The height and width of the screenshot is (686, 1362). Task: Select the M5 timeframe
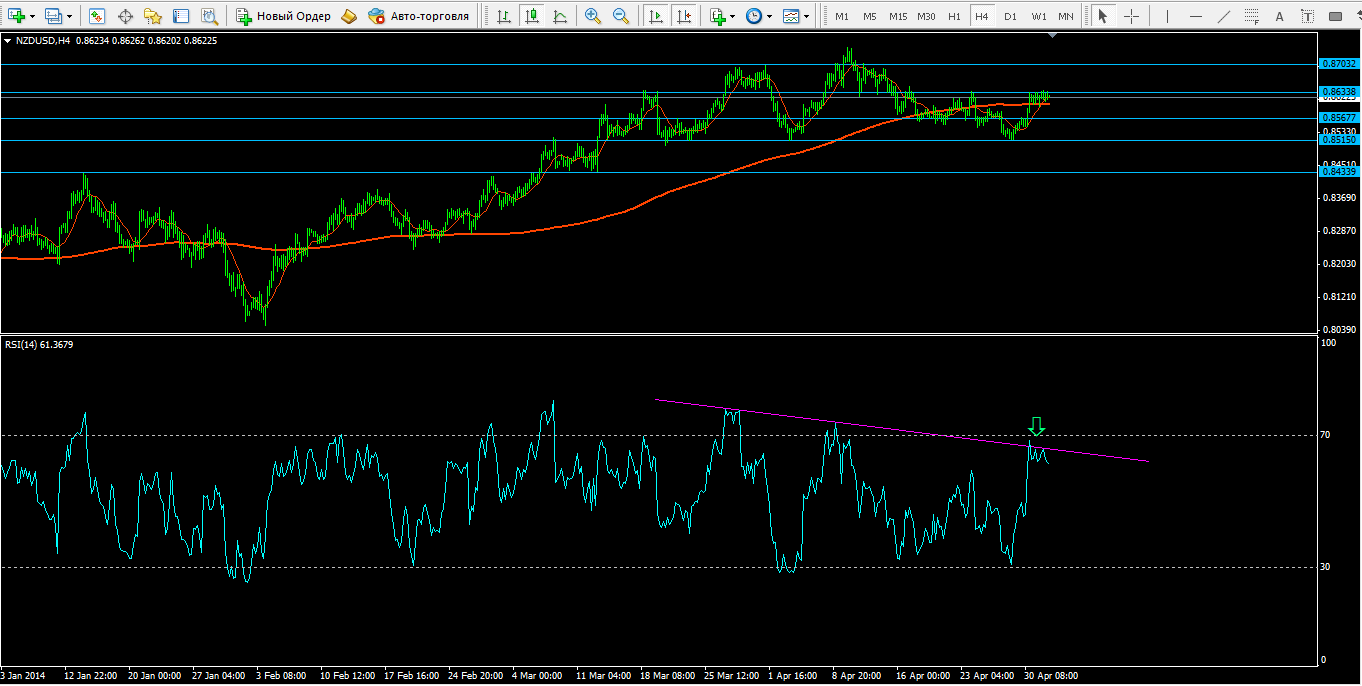[x=870, y=16]
